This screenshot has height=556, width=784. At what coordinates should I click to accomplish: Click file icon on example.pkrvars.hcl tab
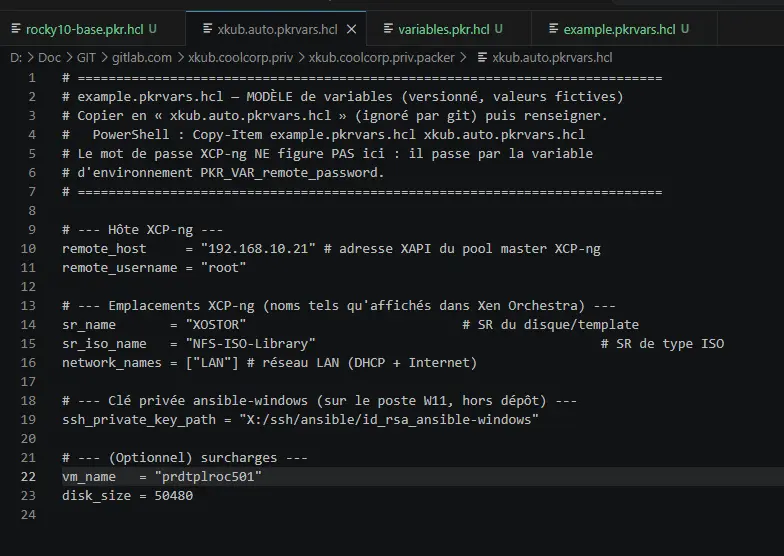click(x=553, y=29)
